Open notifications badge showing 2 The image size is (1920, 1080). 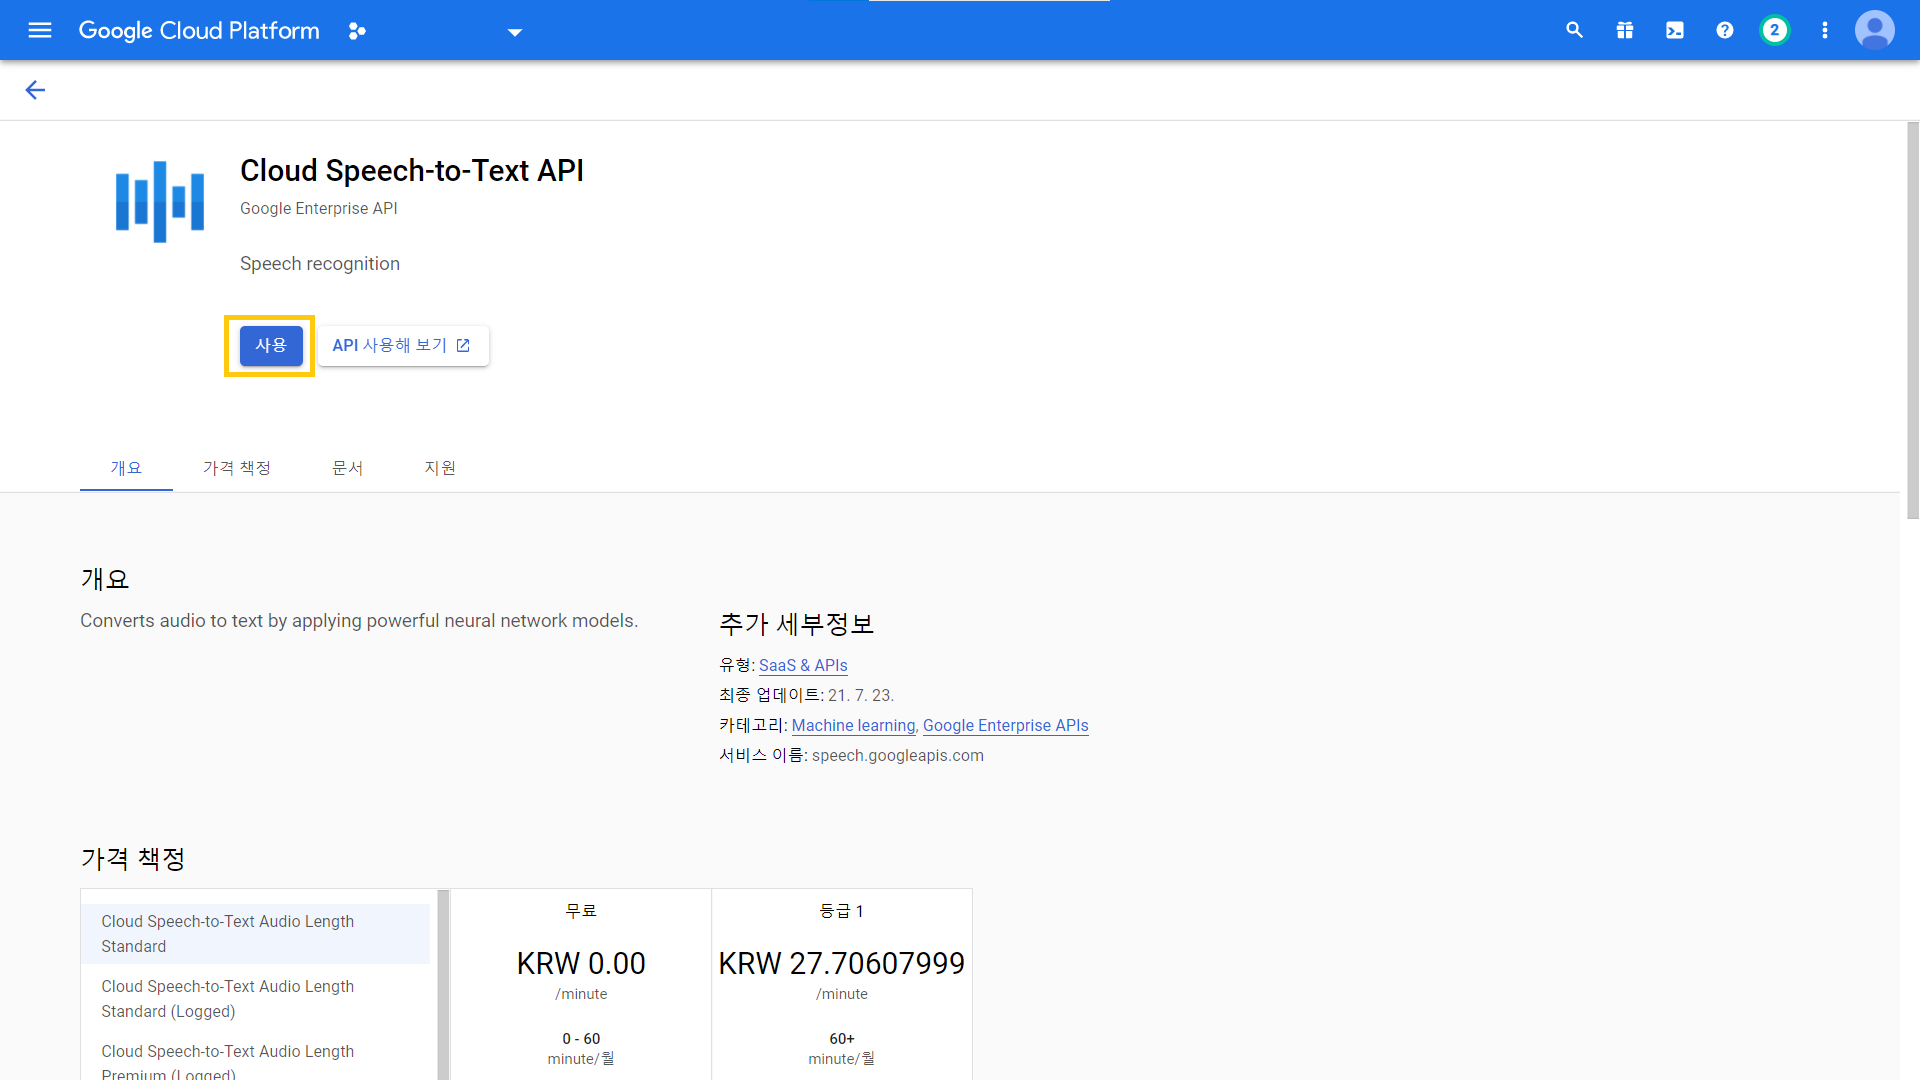point(1774,30)
